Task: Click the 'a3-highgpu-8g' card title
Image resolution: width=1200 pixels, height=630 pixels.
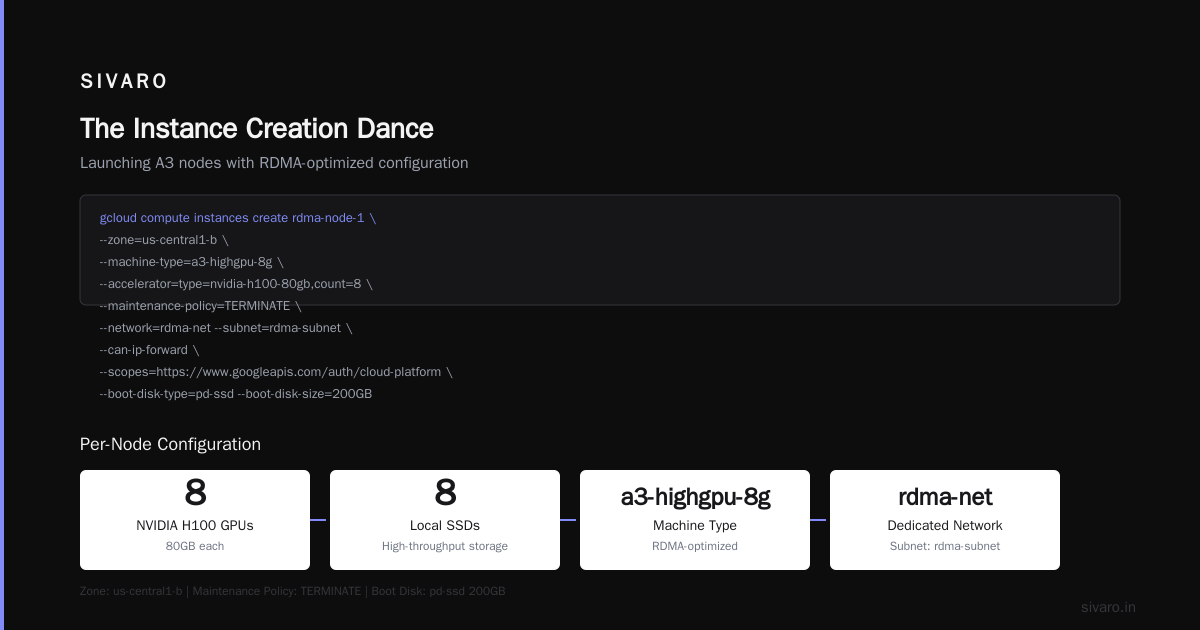Action: (695, 496)
